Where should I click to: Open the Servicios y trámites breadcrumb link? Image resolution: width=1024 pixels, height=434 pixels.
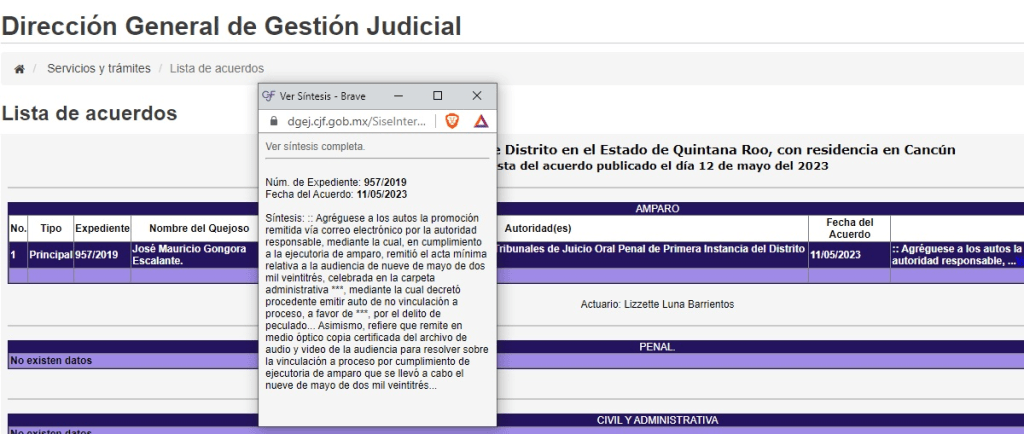tap(98, 69)
